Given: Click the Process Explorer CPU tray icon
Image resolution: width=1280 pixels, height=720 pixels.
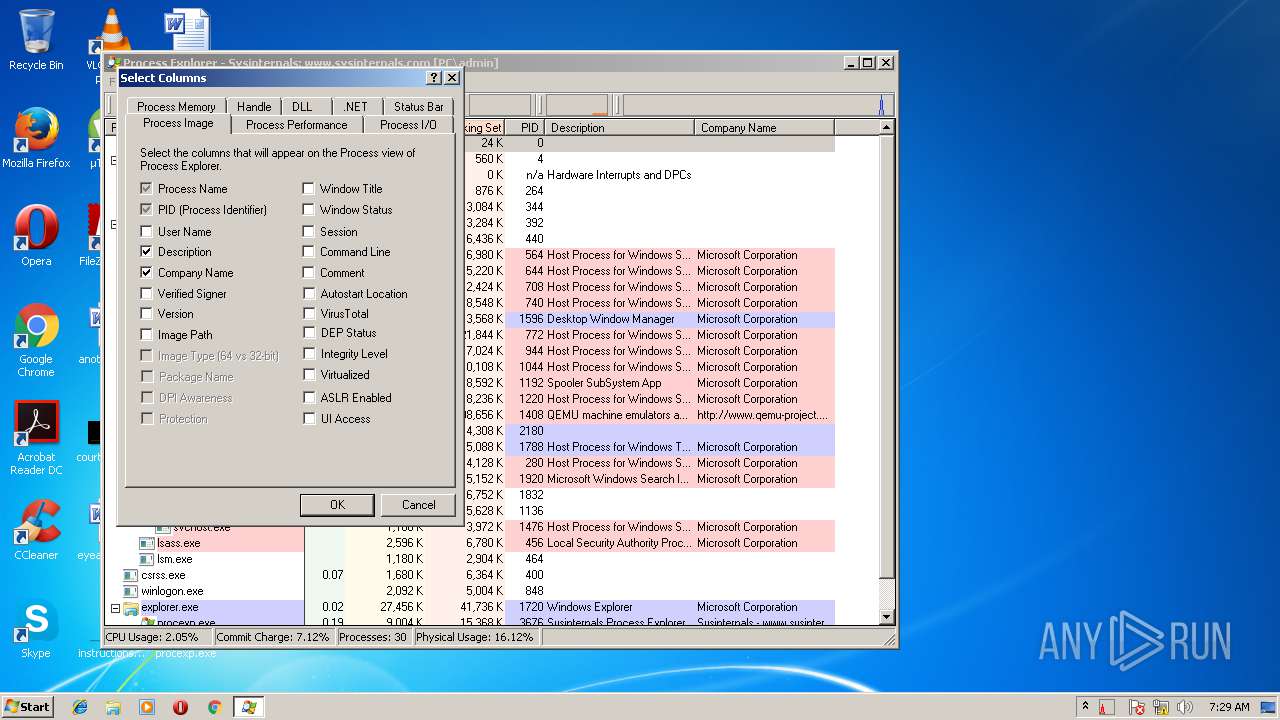Looking at the screenshot, I should tap(1107, 707).
